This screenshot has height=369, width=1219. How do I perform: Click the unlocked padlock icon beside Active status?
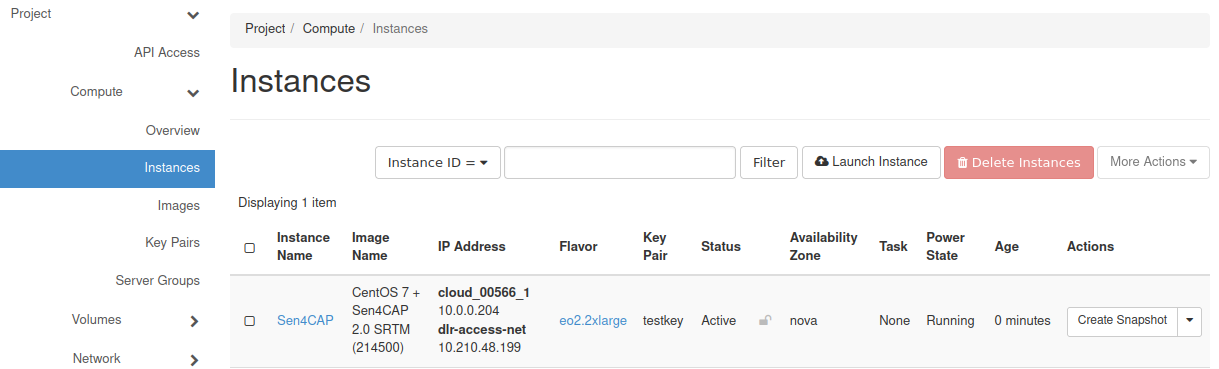tap(765, 321)
